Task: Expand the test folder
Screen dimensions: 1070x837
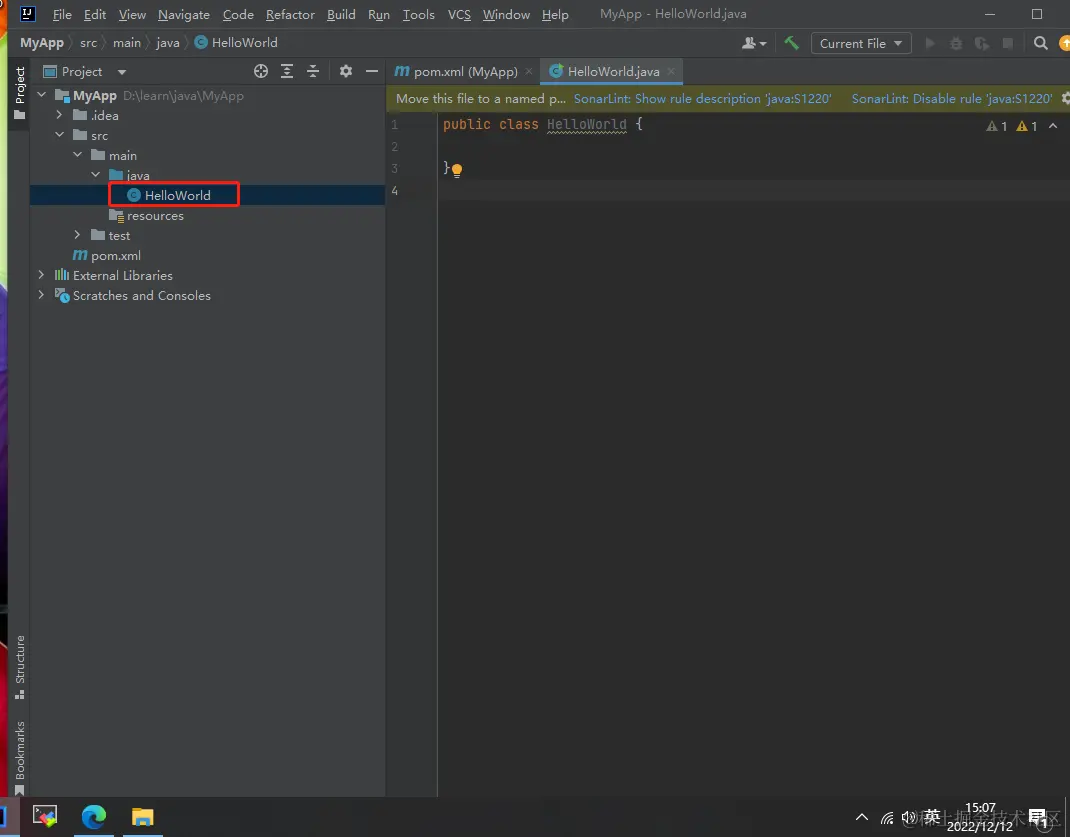Action: click(x=78, y=235)
